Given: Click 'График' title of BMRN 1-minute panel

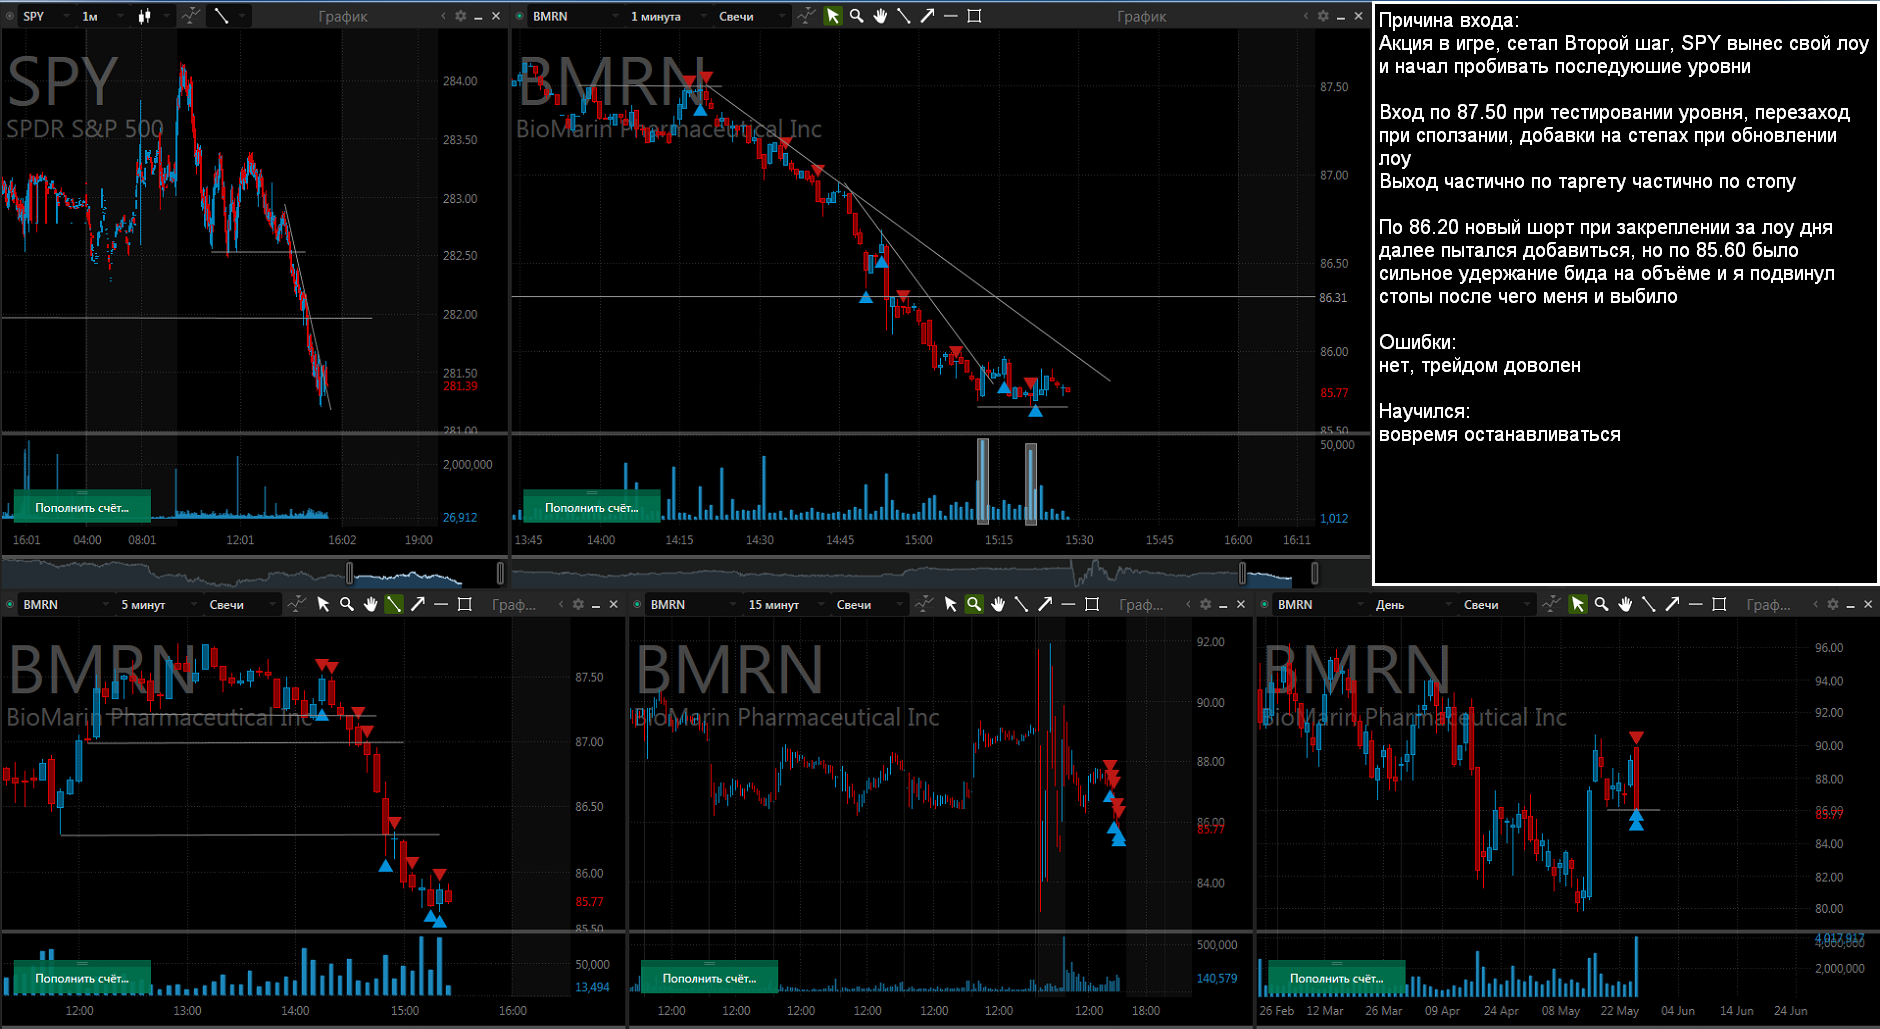Looking at the screenshot, I should tap(1142, 16).
